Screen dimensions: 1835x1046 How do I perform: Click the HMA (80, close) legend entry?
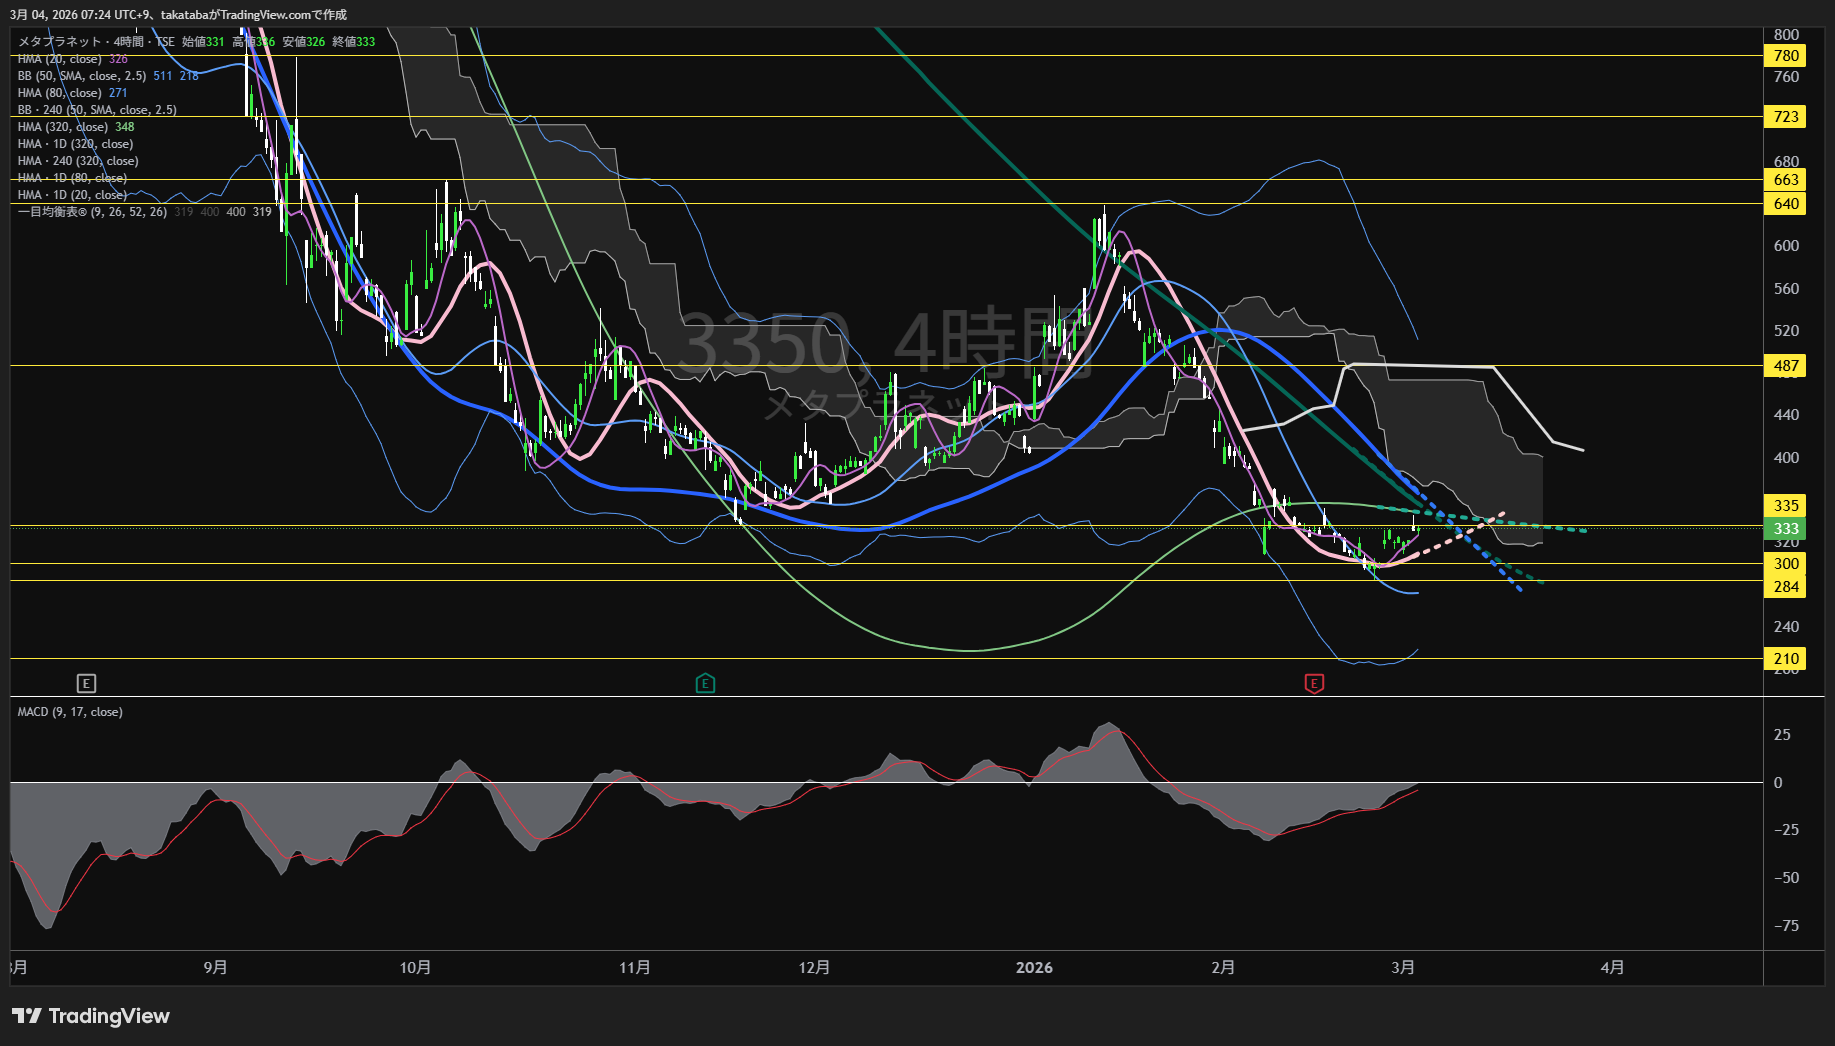tap(59, 93)
